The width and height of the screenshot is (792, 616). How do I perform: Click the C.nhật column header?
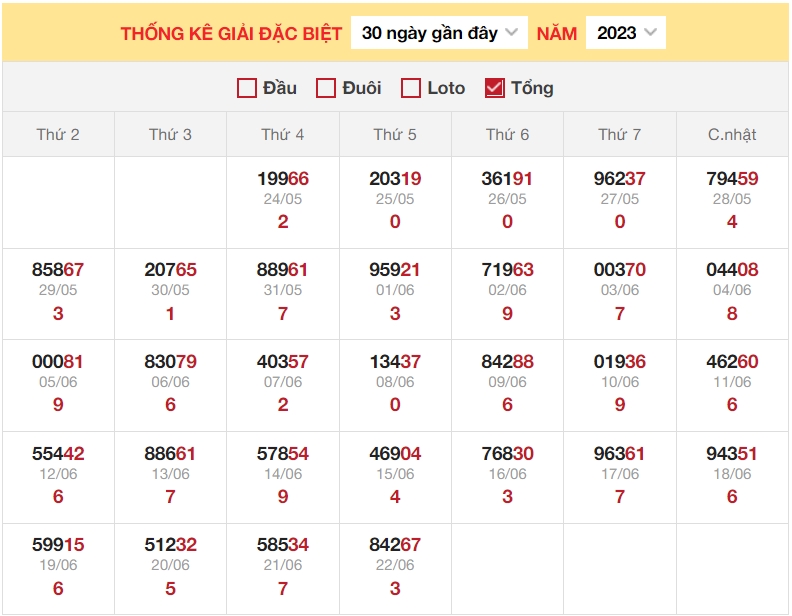pos(732,134)
